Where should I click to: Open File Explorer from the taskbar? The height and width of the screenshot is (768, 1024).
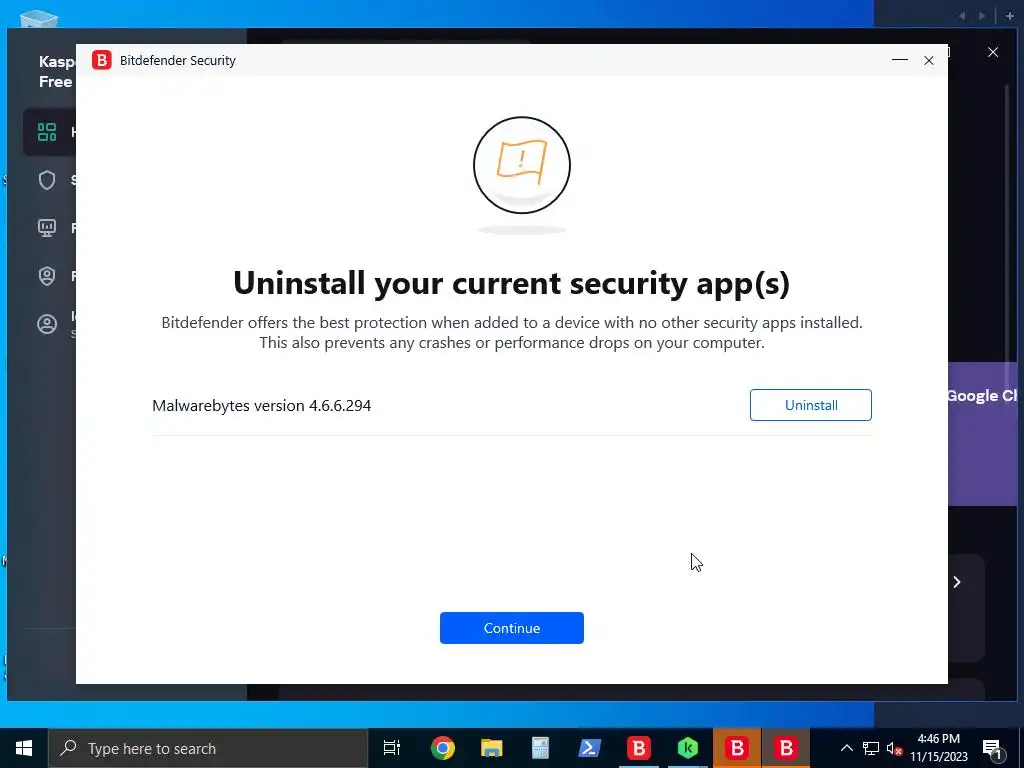pos(491,748)
